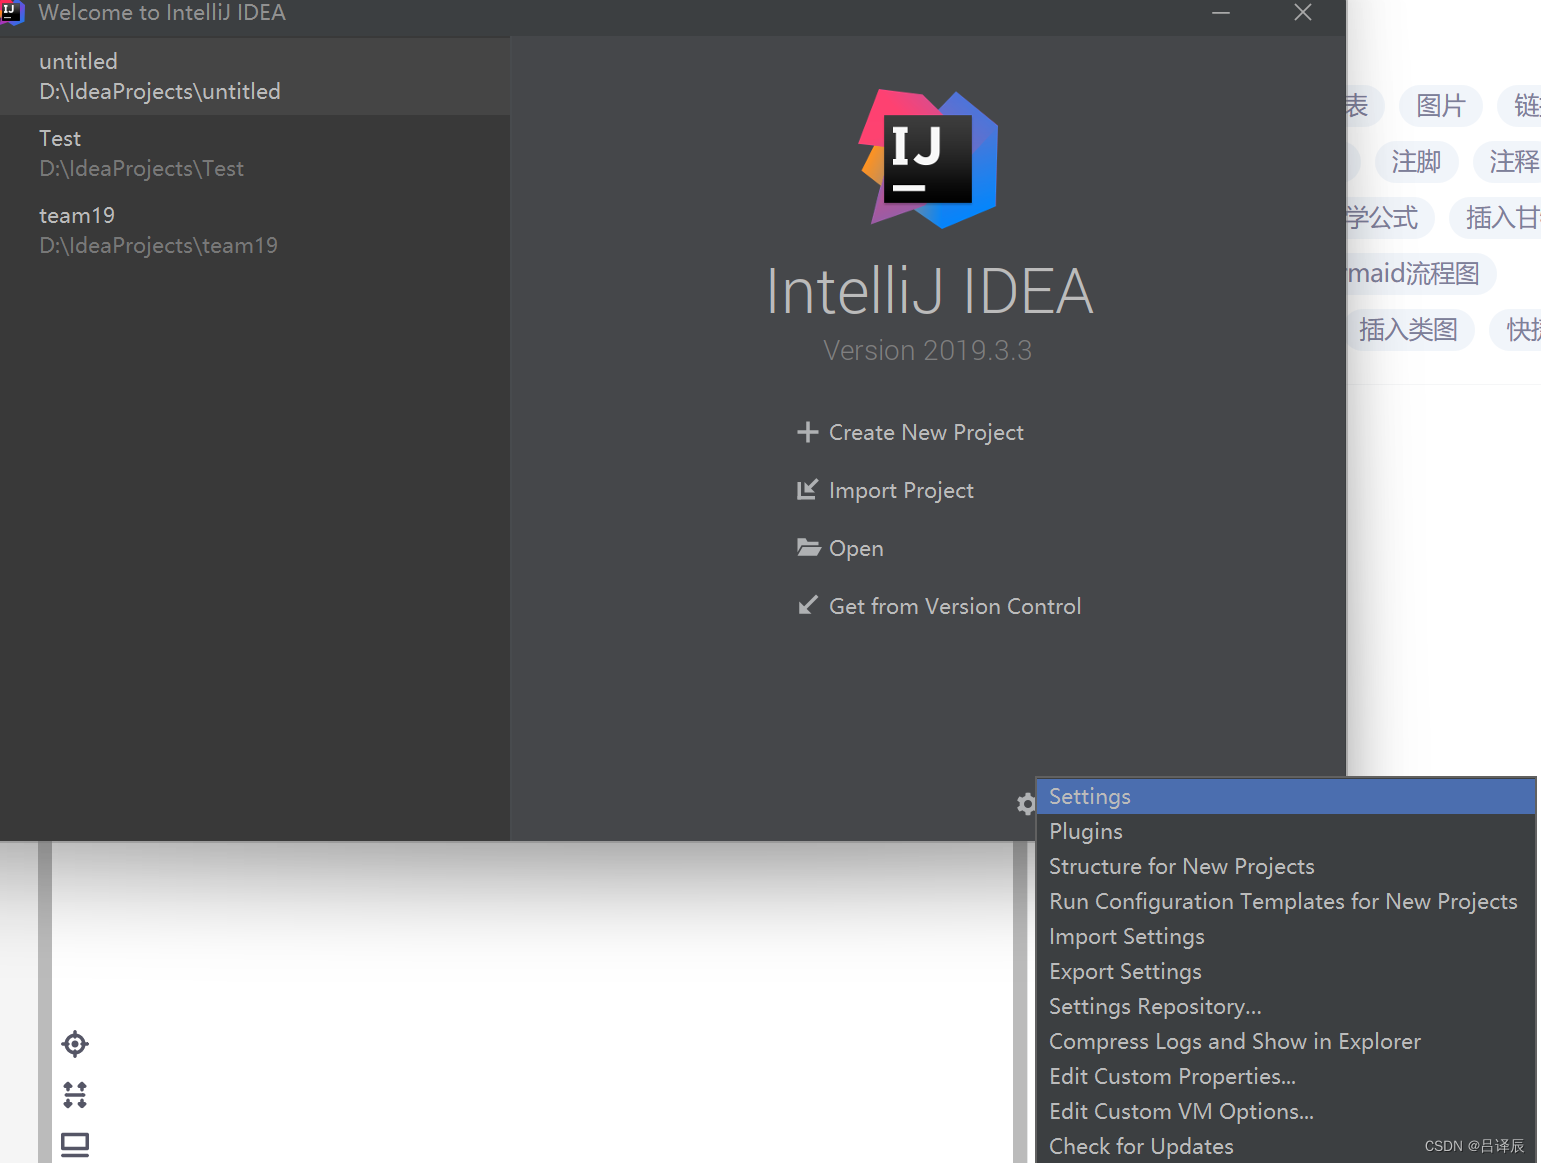This screenshot has width=1541, height=1163.
Task: Click the crosshair target icon in background window
Action: [75, 1044]
